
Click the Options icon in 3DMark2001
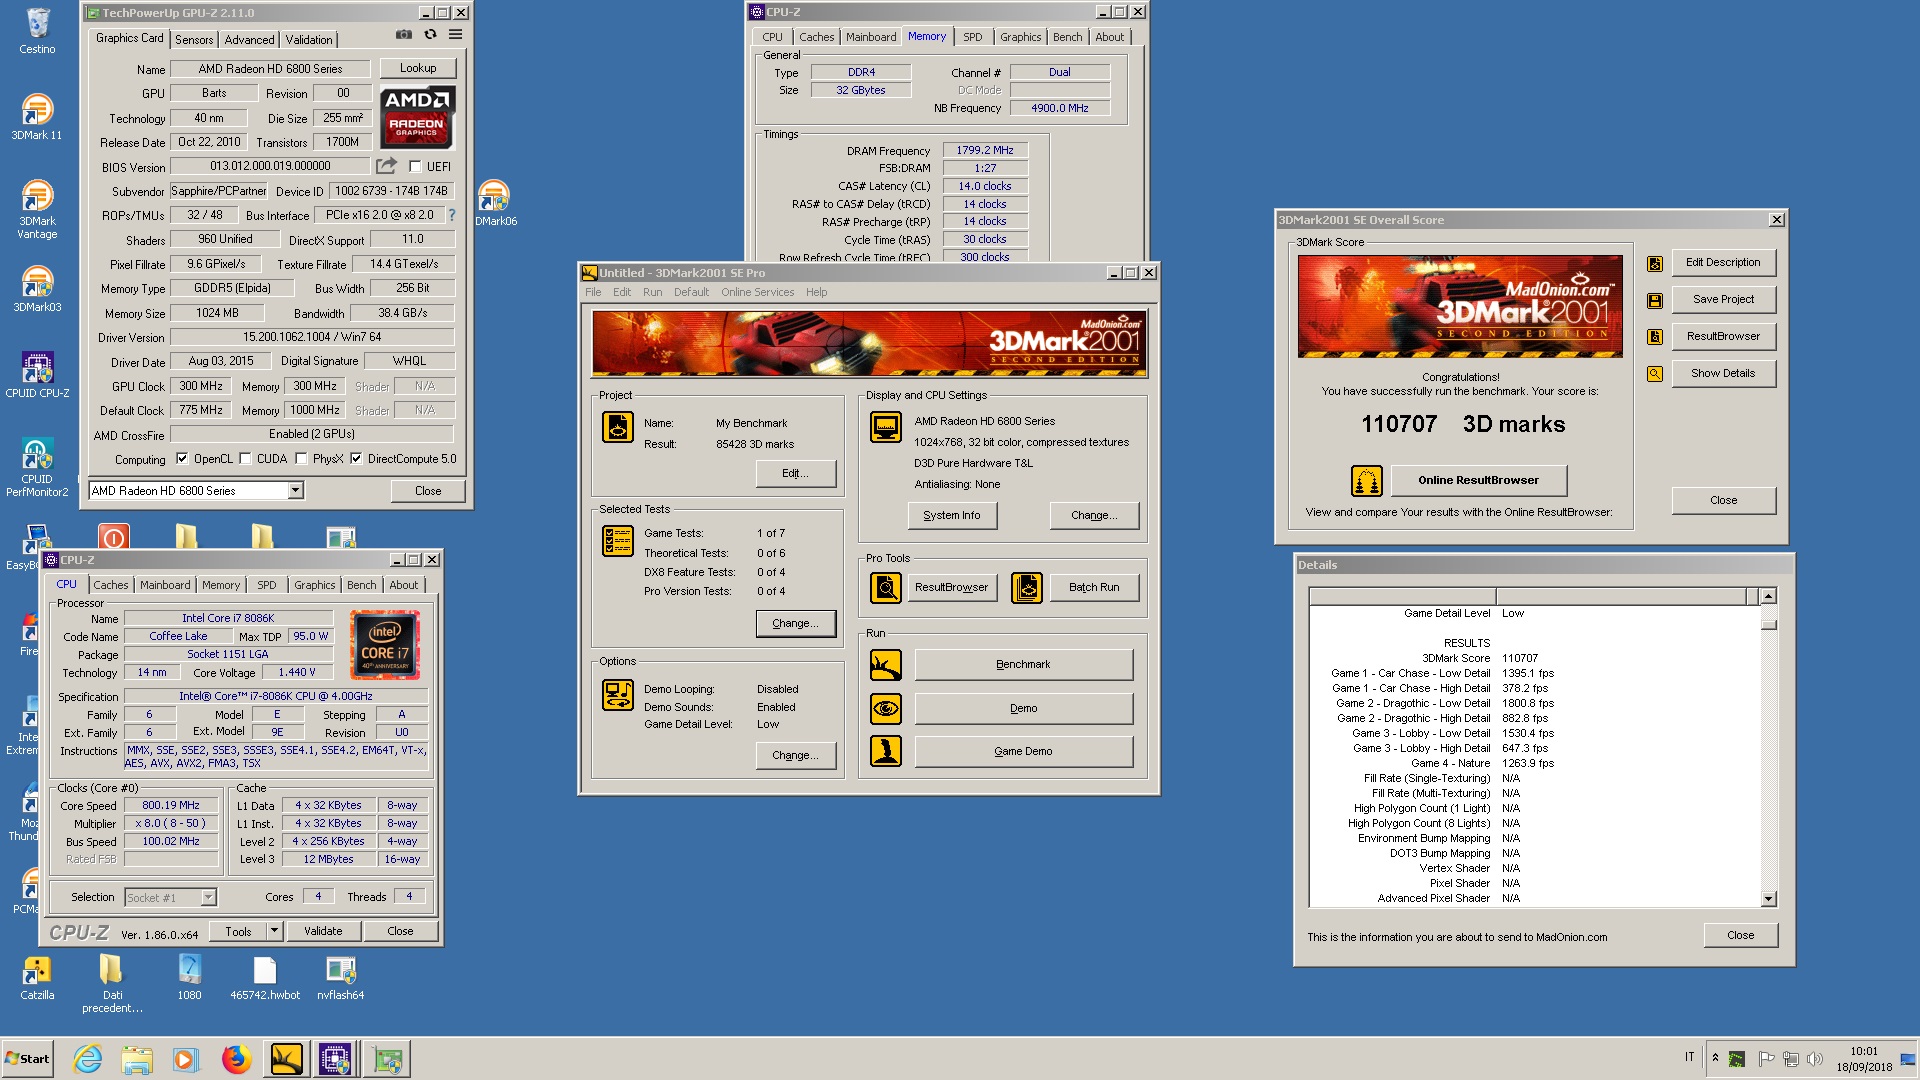(618, 694)
